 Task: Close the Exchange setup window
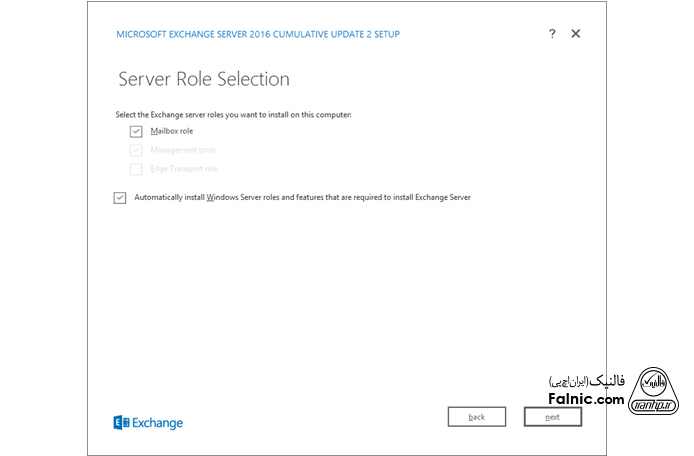pos(576,34)
